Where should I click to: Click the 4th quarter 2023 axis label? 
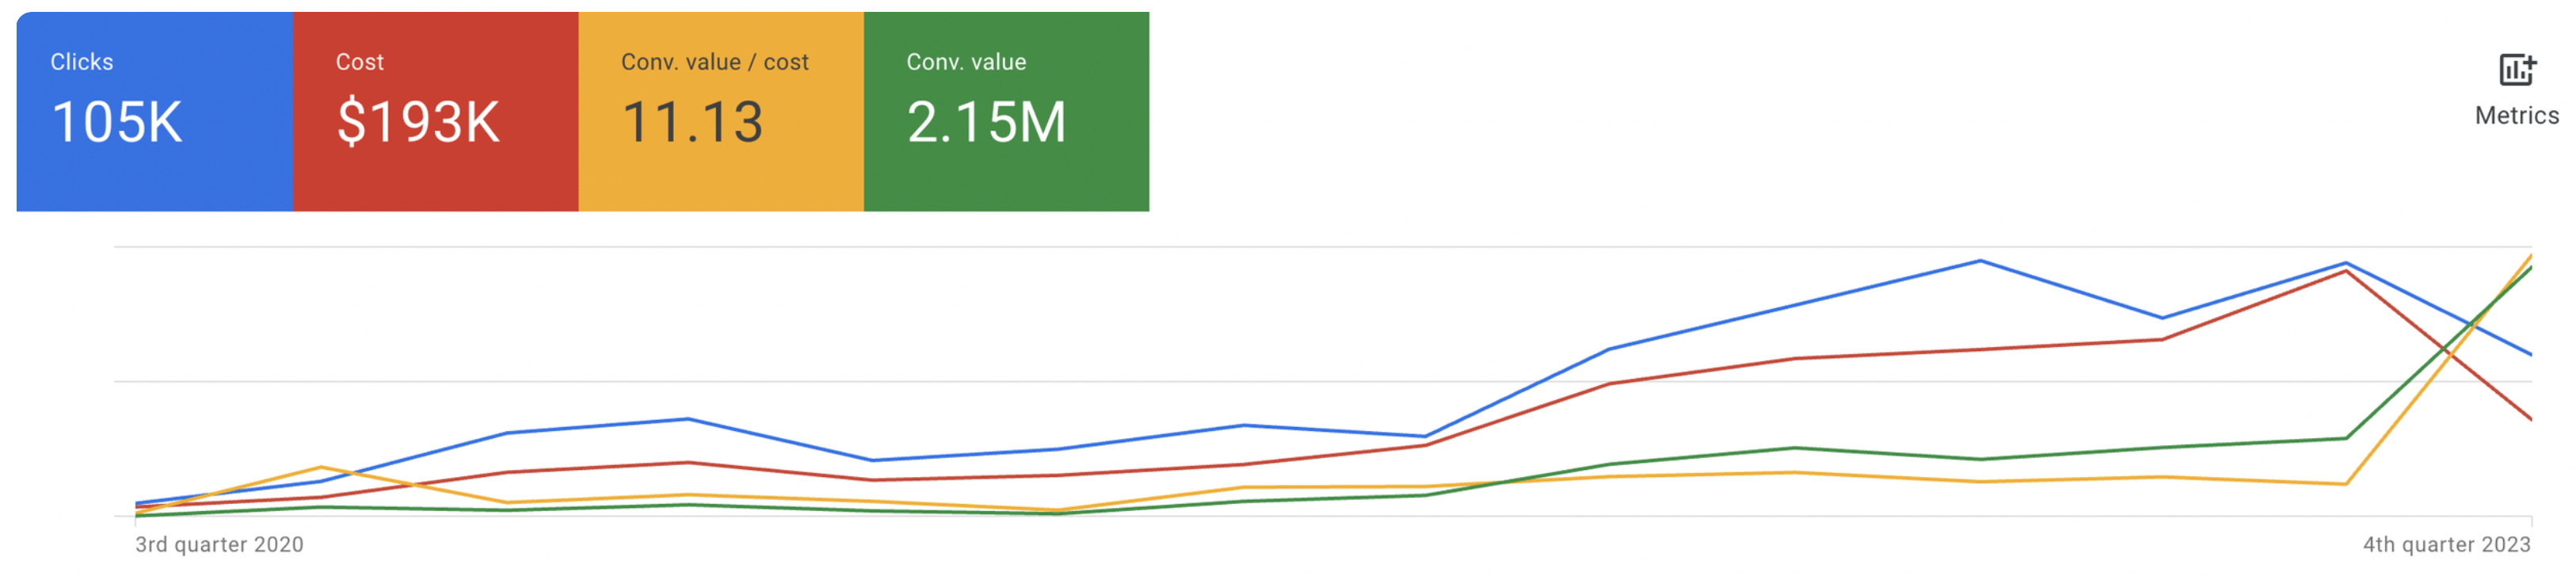(2446, 545)
